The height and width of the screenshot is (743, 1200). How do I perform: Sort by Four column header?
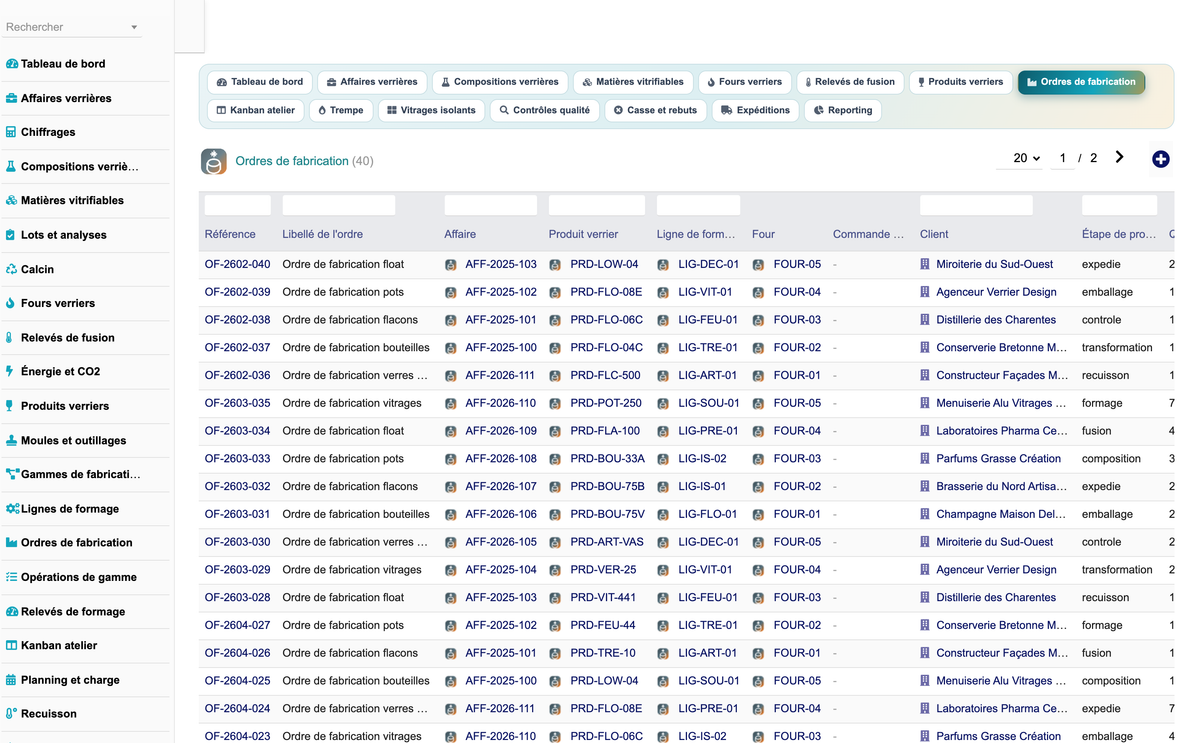point(763,234)
